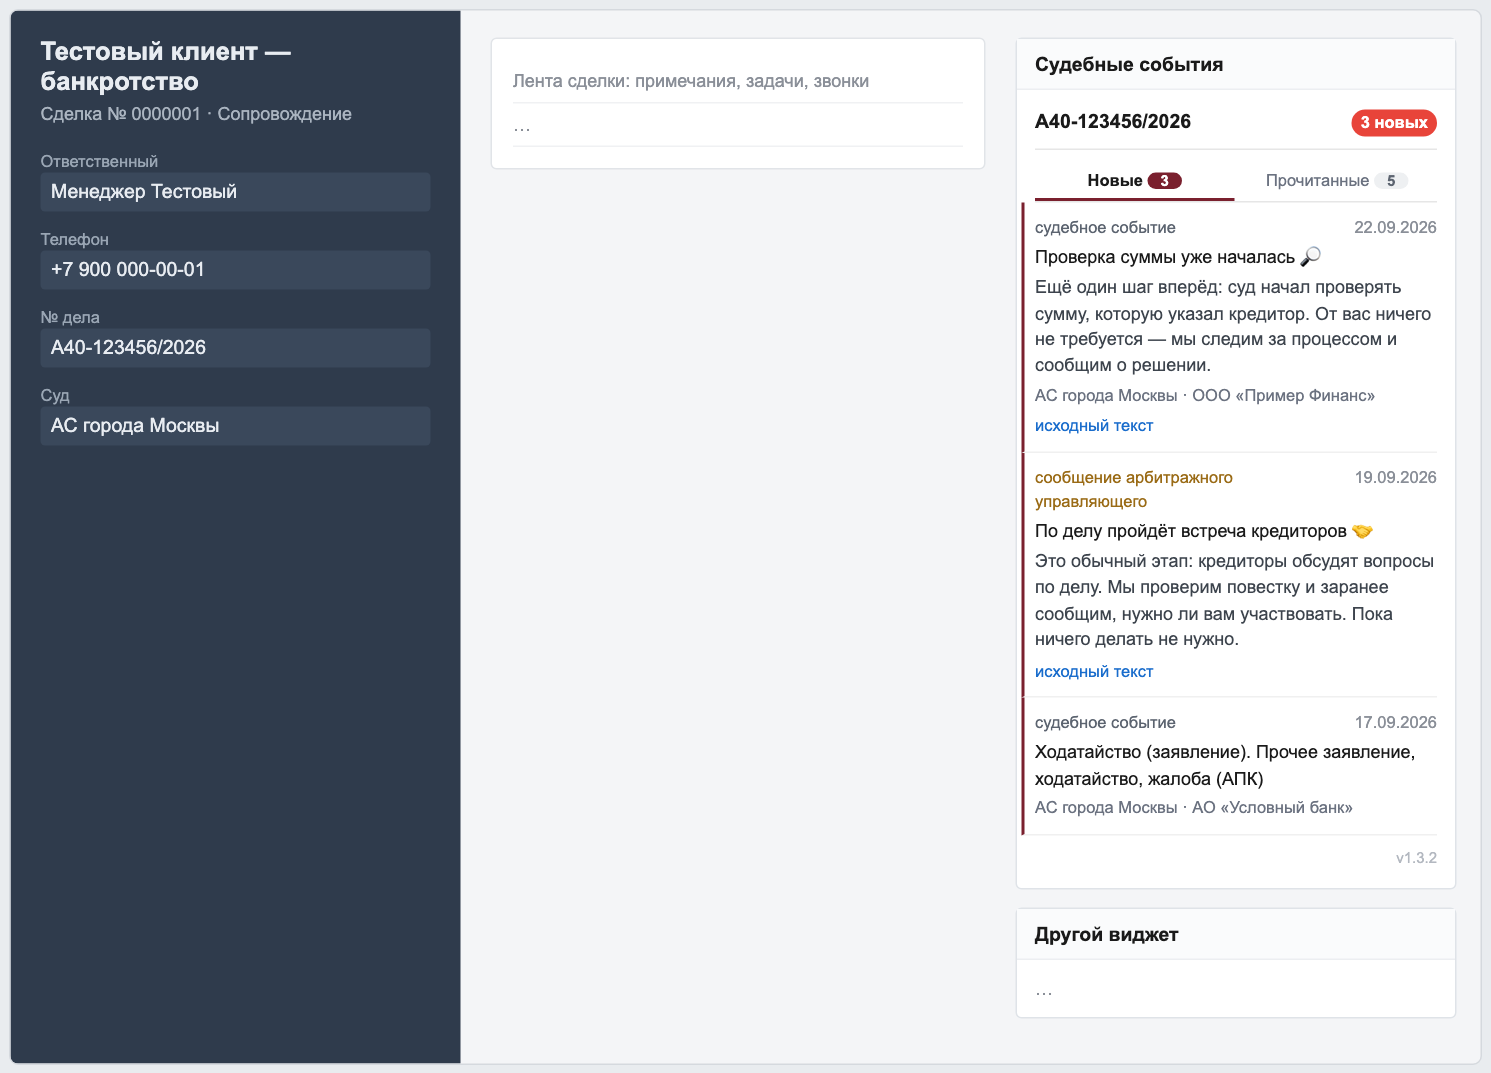The width and height of the screenshot is (1491, 1073).
Task: Click the case number heading 'А40-123456/2026' in the widget
Action: click(1113, 122)
